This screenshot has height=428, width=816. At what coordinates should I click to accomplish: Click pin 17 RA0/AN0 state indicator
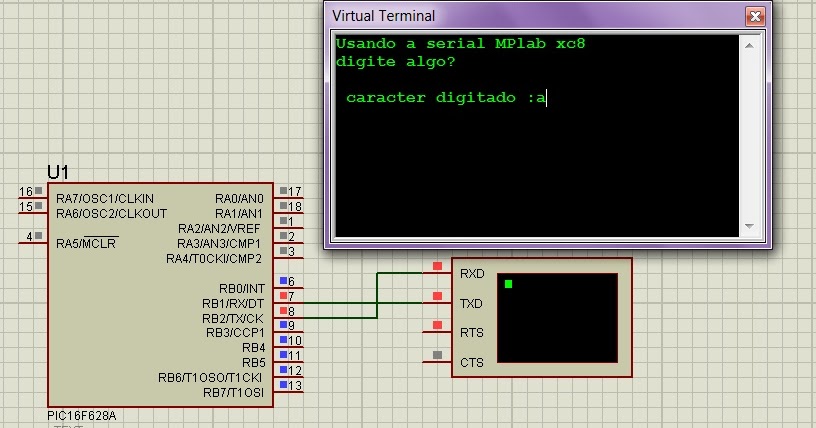284,191
